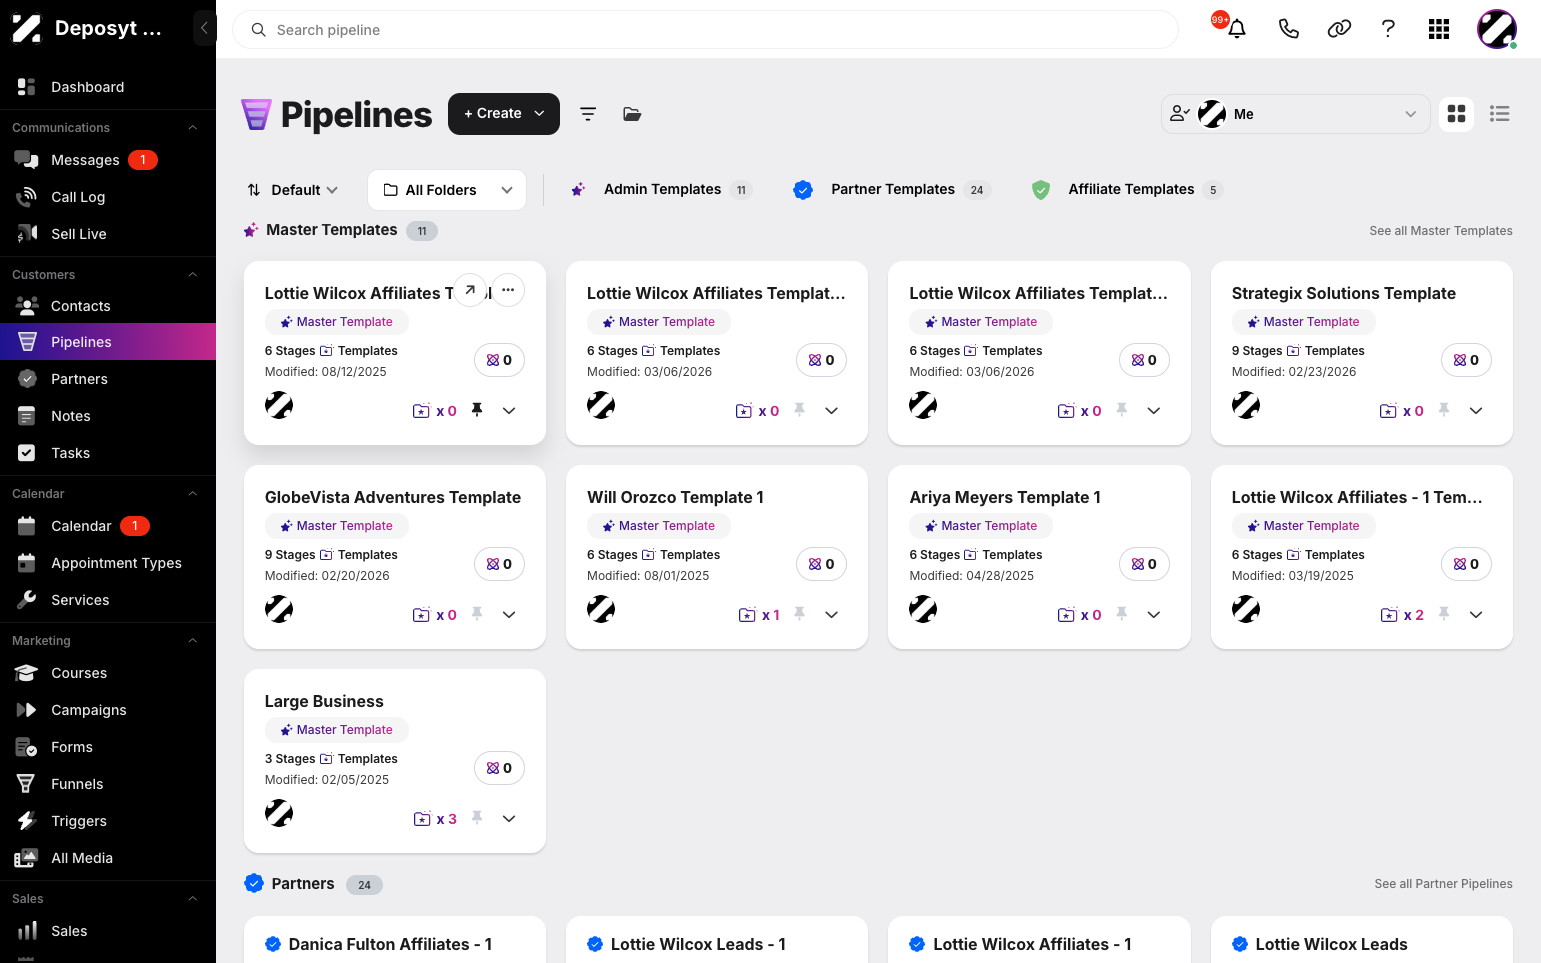Image resolution: width=1541 pixels, height=963 pixels.
Task: Click user avatar in top right
Action: [1497, 29]
